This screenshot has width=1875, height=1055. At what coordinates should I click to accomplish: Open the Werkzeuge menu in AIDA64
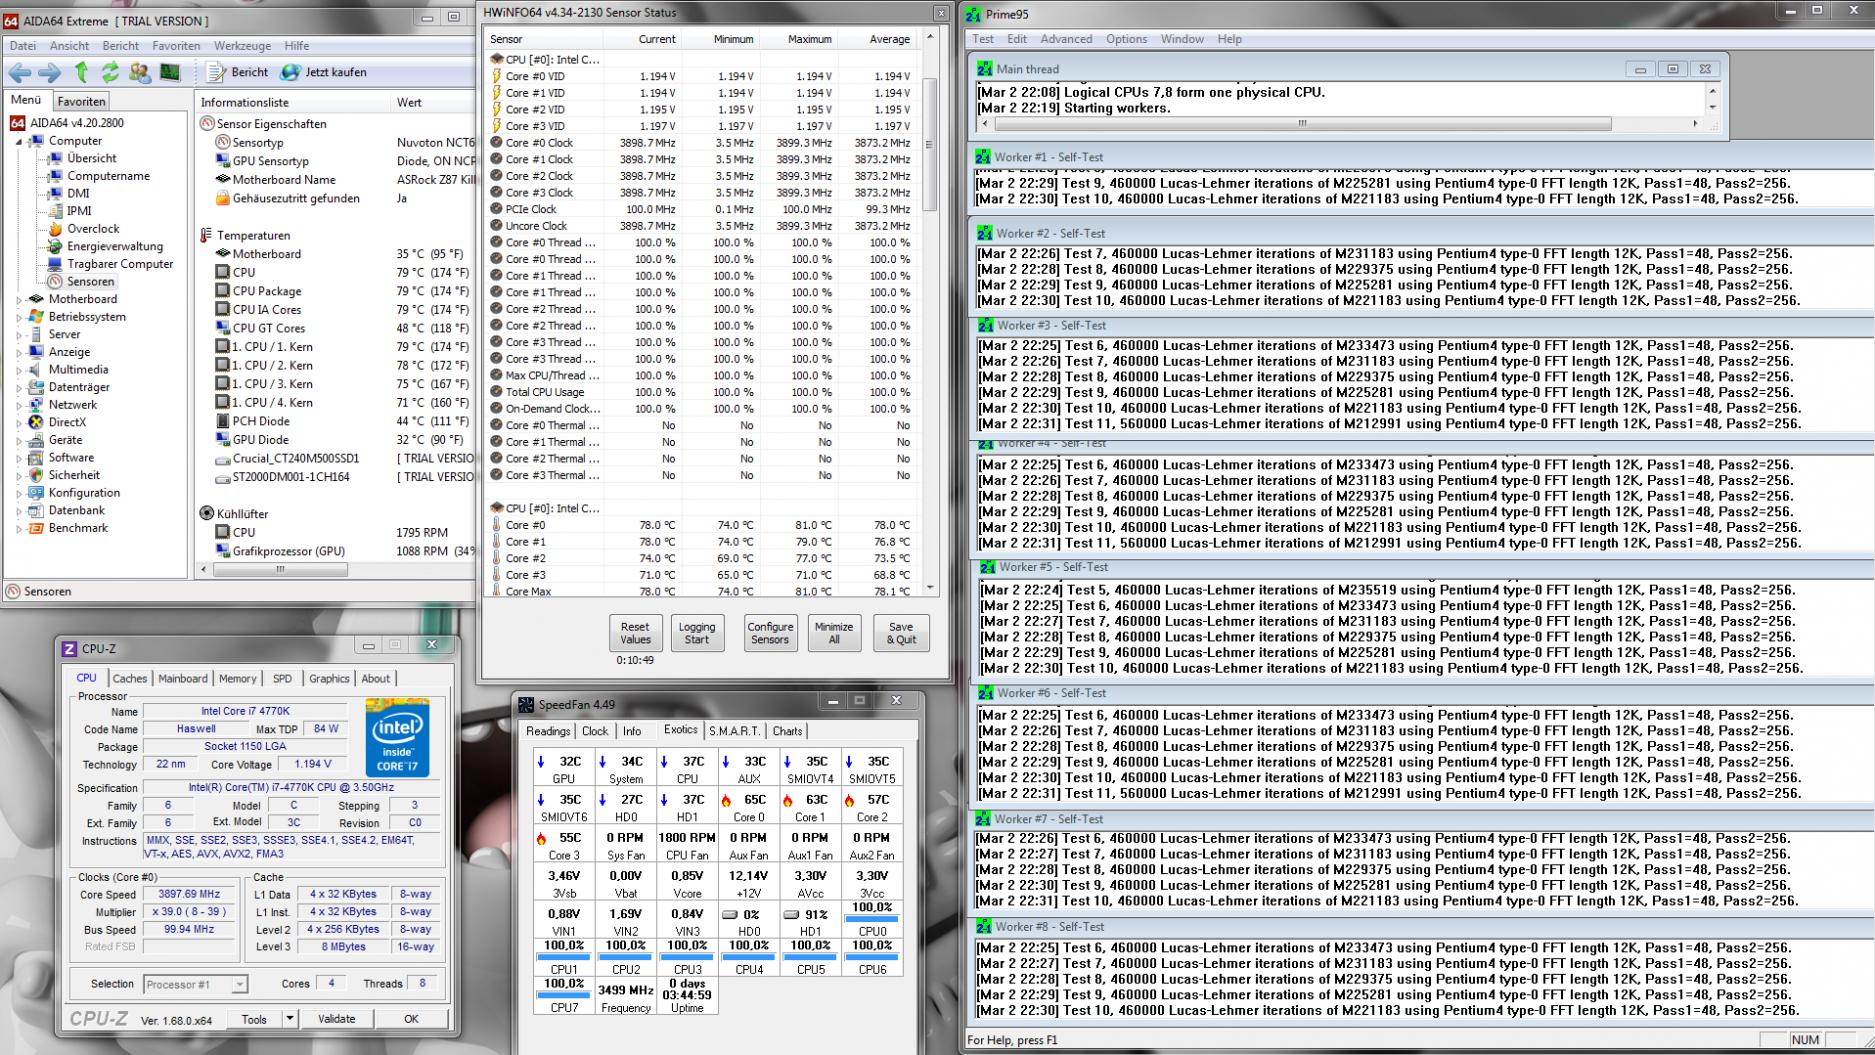click(x=242, y=46)
